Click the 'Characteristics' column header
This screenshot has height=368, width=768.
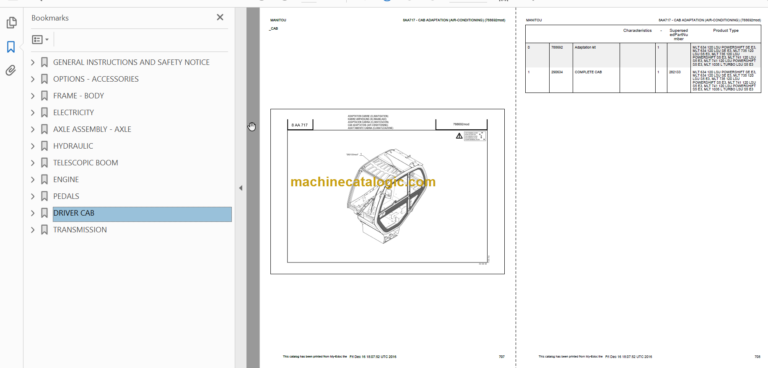(637, 31)
